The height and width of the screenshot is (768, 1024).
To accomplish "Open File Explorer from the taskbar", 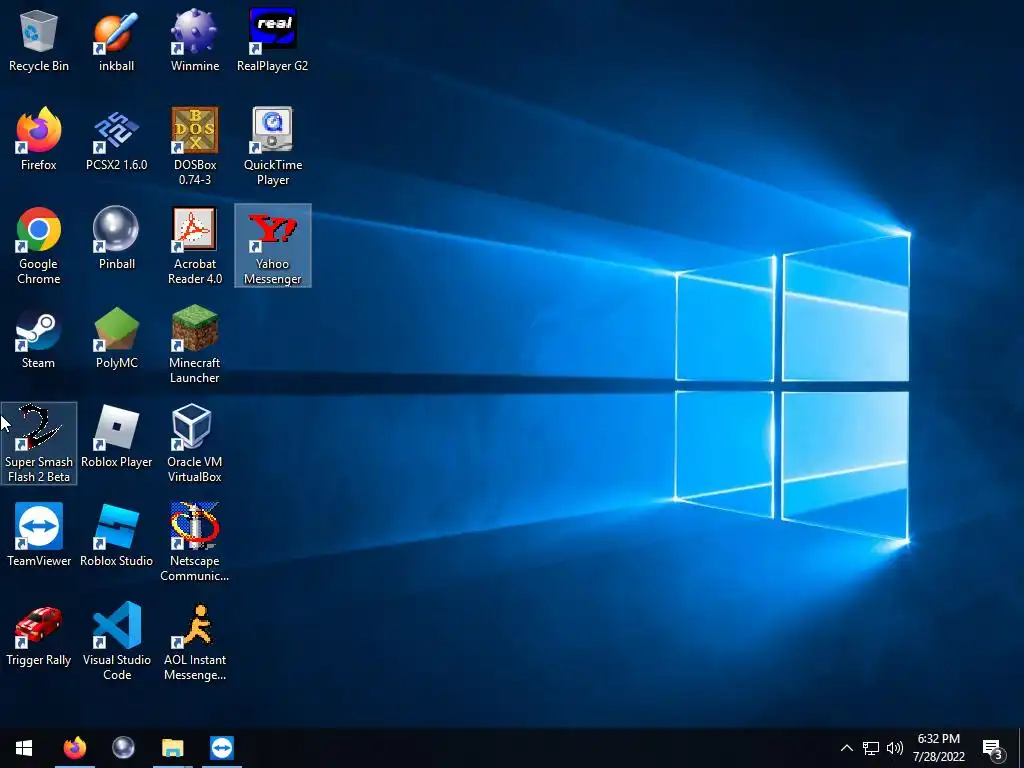I will 172,748.
